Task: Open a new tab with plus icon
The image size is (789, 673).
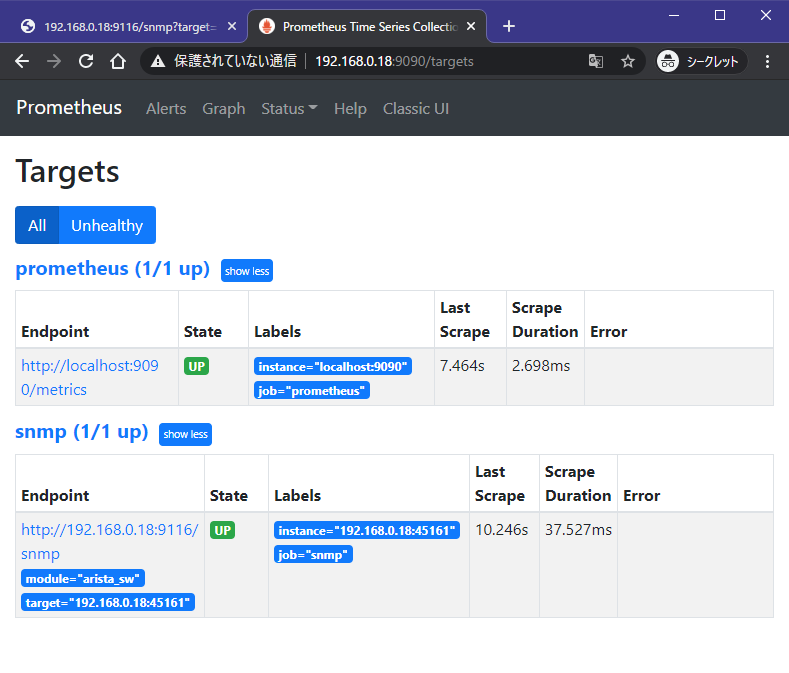Action: (x=509, y=26)
